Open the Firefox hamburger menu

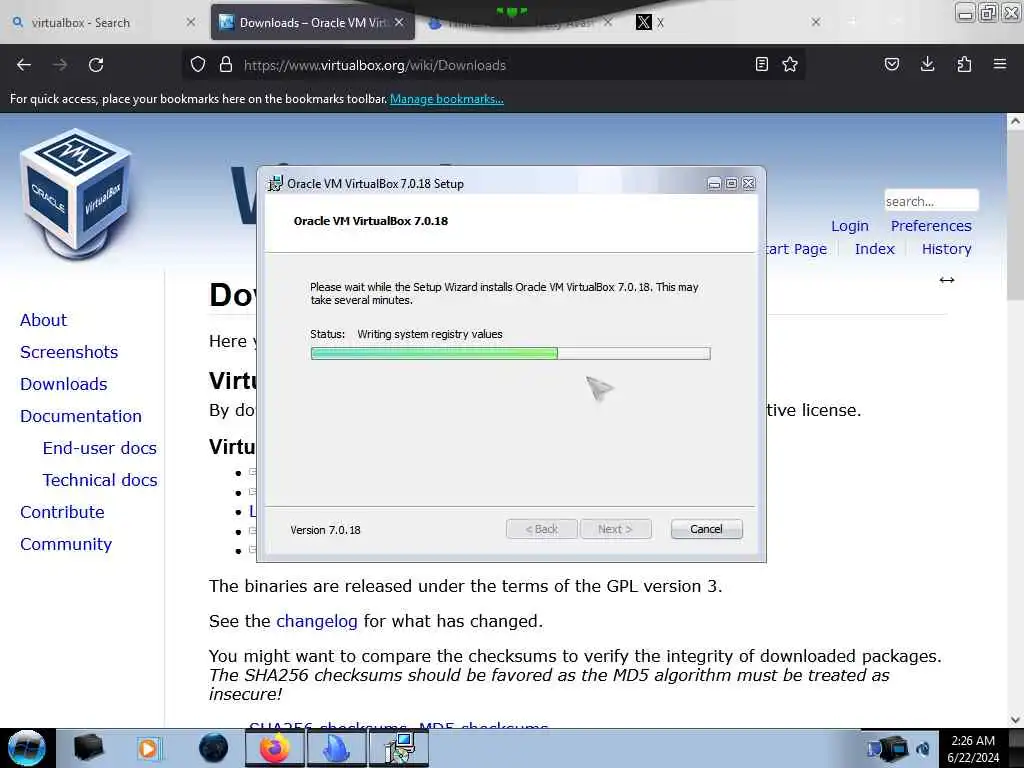tap(1000, 64)
